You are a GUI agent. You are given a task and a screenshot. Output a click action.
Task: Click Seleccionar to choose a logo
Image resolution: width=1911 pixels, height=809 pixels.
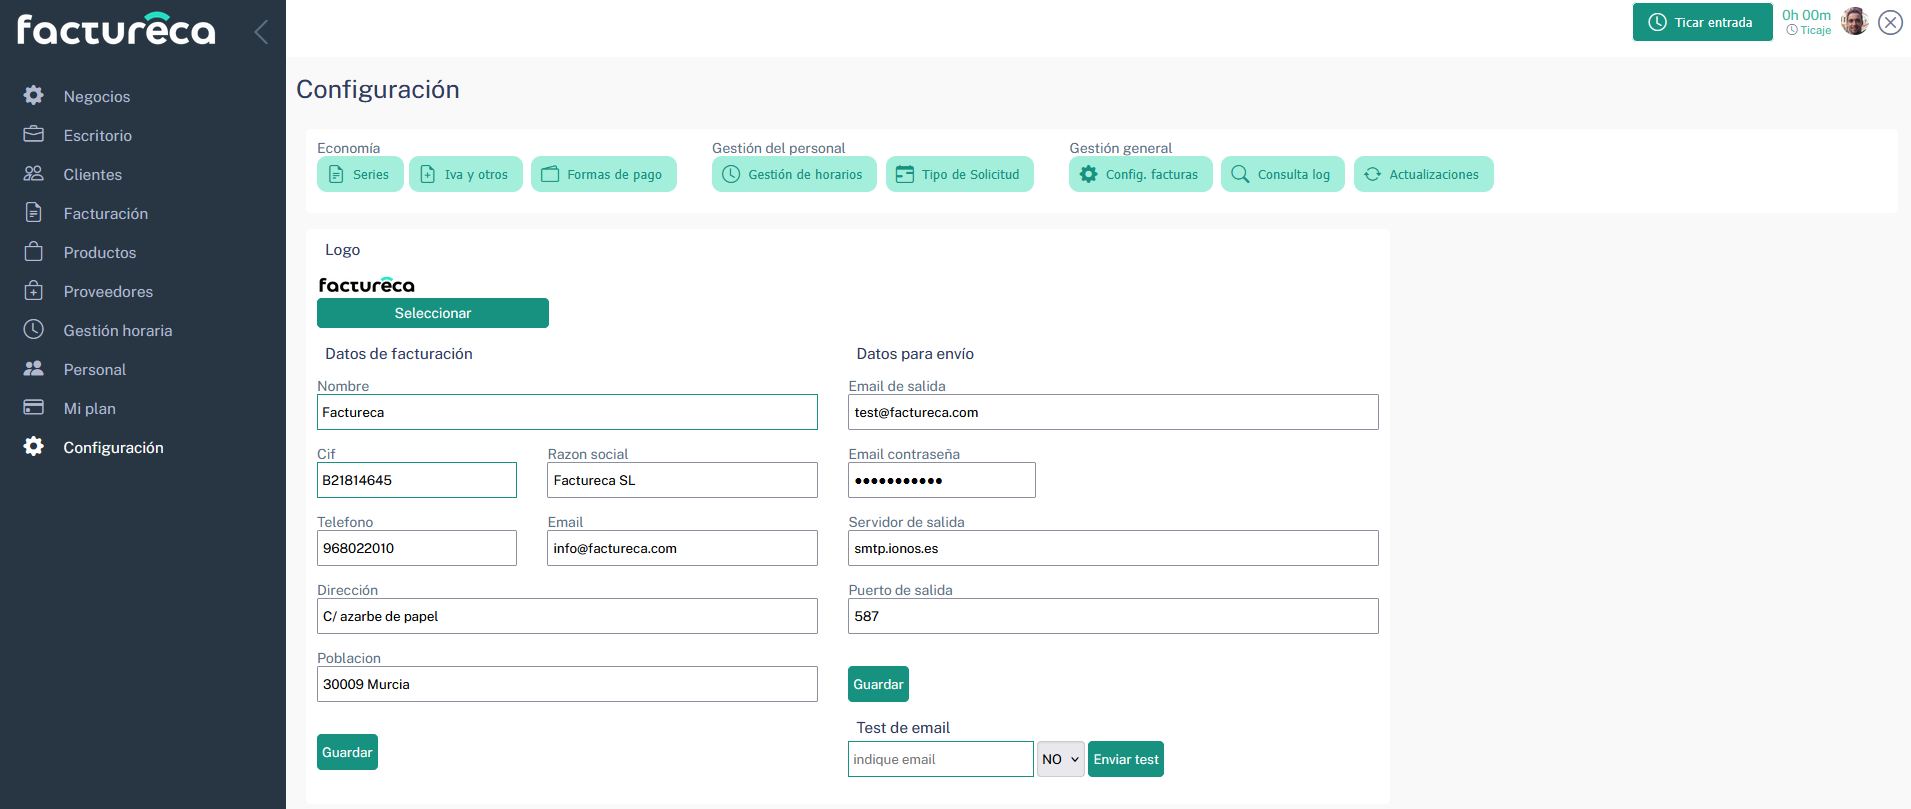point(433,313)
